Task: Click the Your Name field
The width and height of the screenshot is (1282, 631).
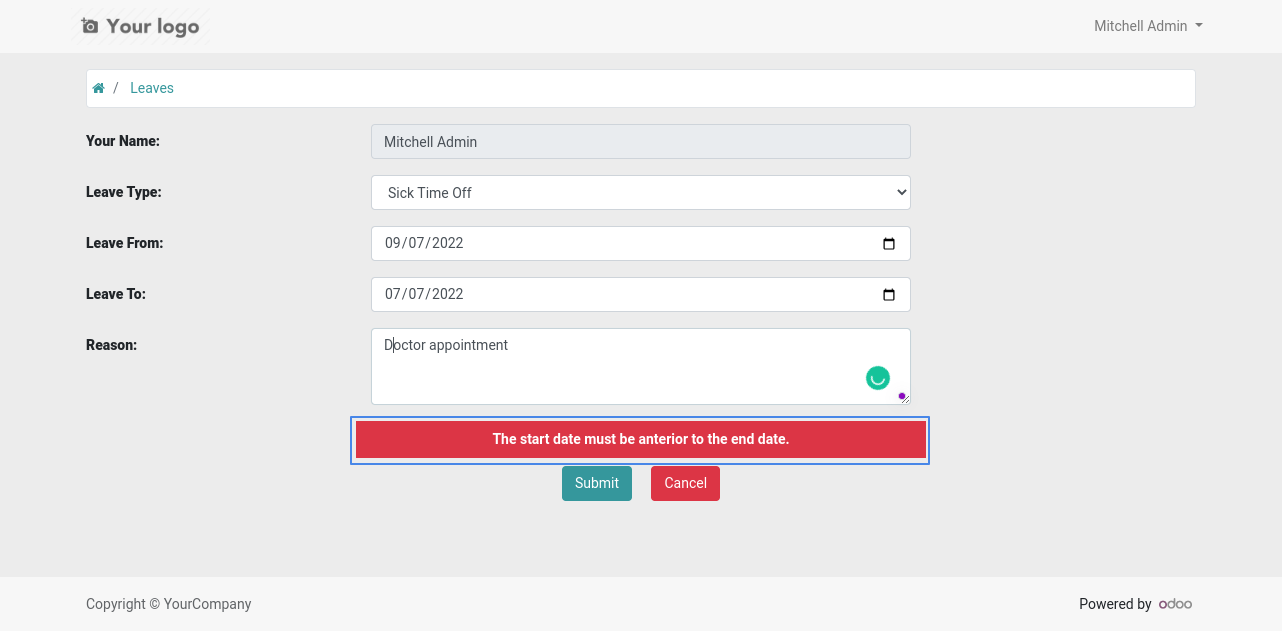Action: (x=641, y=142)
